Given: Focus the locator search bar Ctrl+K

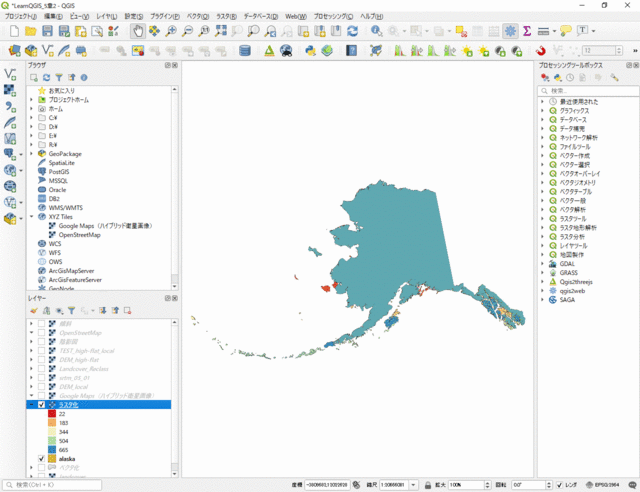Looking at the screenshot, I should click(52, 485).
